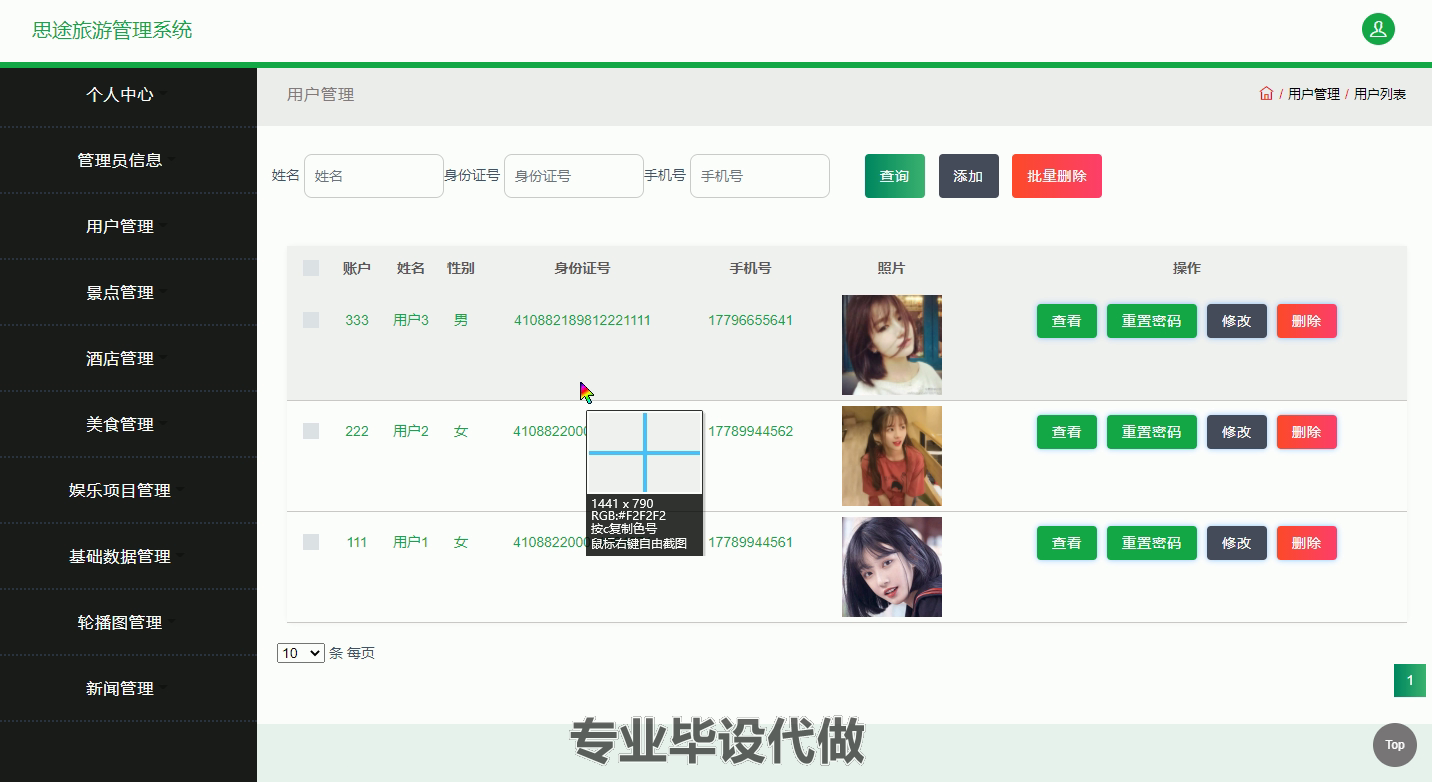1432x782 pixels.
Task: Expand 酒店管理 sidebar menu
Action: click(x=128, y=358)
